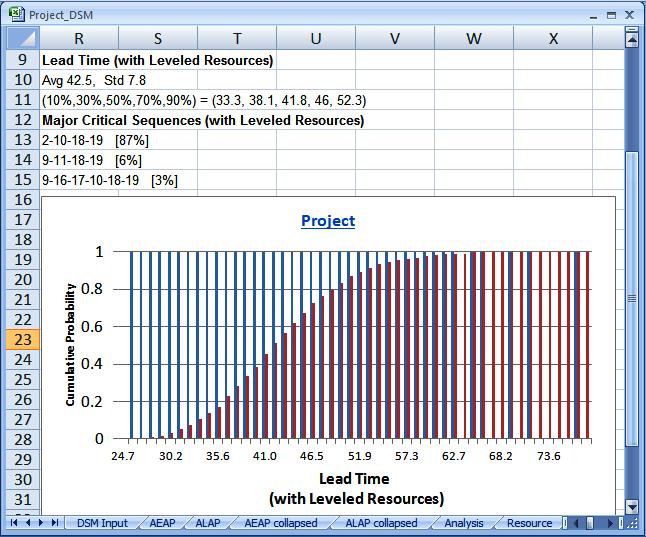The image size is (646, 537).
Task: Click vertical scrollbar down arrow
Action: (632, 506)
